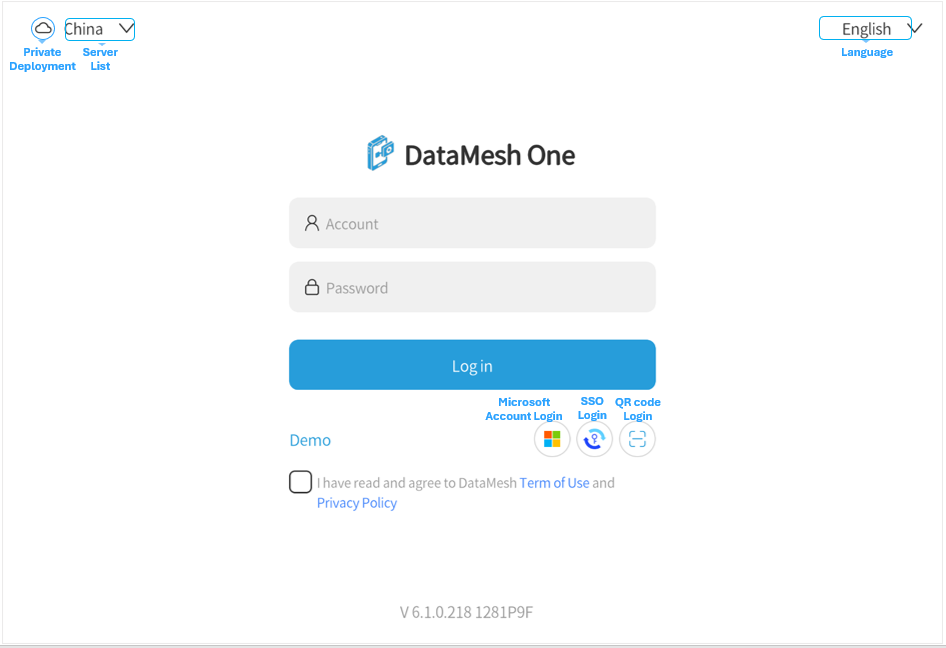Click the QR code Login icon
The image size is (946, 648).
click(x=637, y=439)
